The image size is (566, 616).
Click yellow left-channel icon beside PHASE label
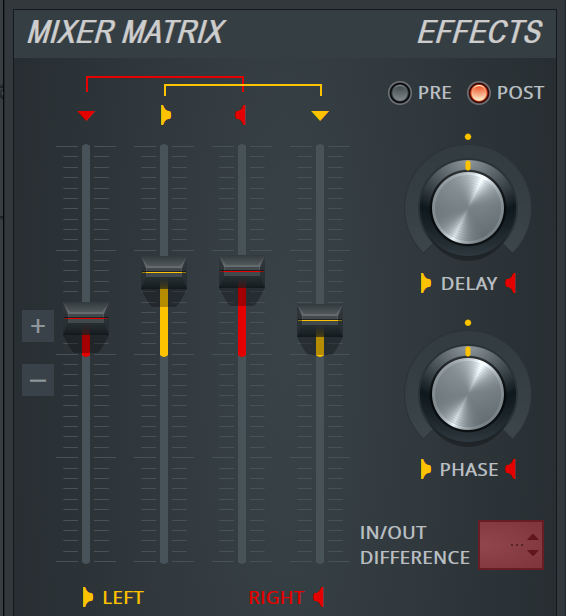426,469
